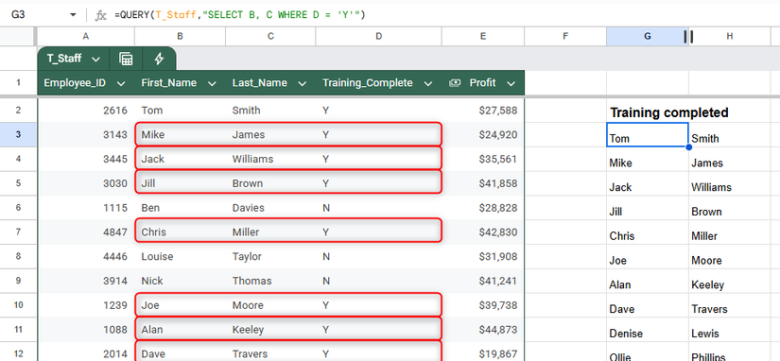Select column G header
This screenshot has width=780, height=361.
coord(647,36)
